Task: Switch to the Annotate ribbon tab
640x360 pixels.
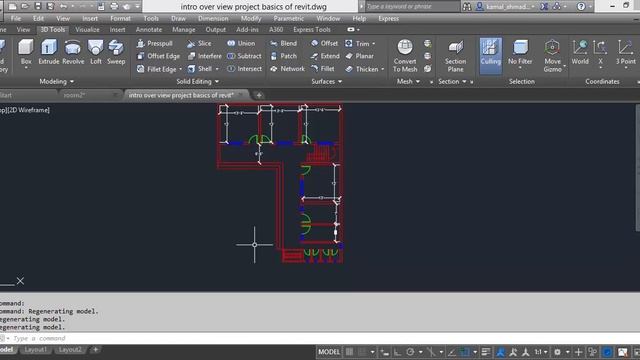Action: point(149,29)
